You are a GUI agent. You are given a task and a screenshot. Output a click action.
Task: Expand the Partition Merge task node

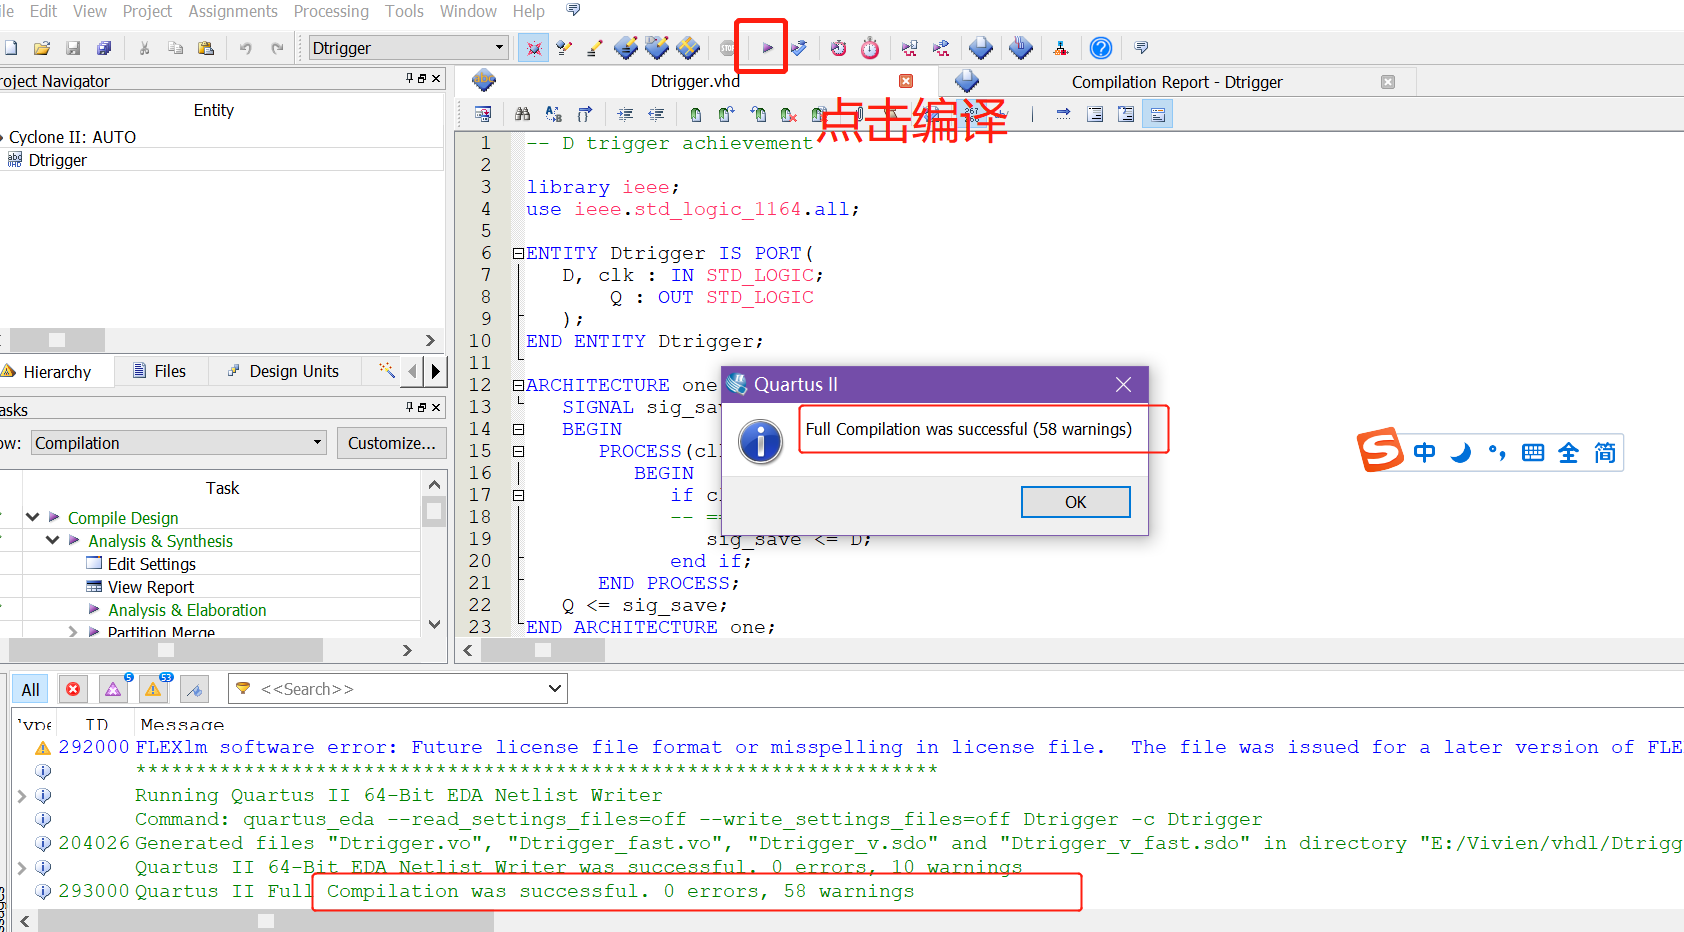click(73, 632)
